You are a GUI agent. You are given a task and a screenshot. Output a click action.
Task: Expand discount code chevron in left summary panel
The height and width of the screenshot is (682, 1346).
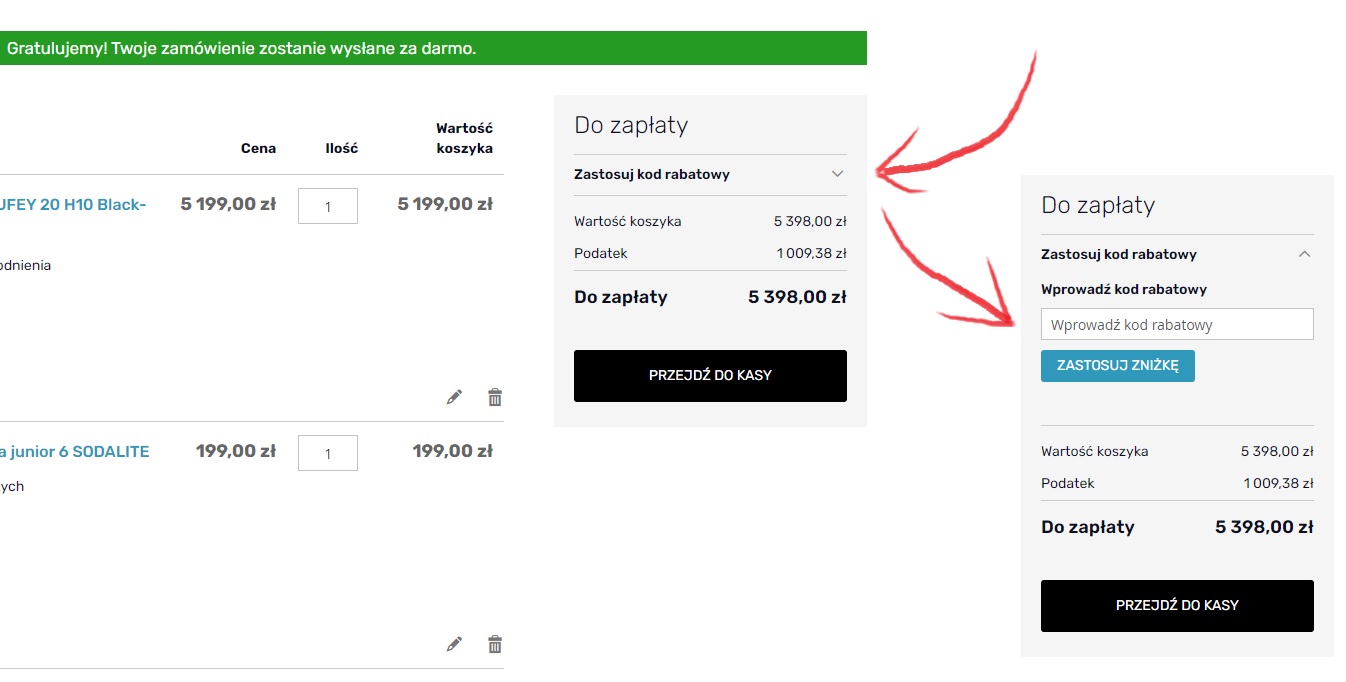pyautogui.click(x=838, y=174)
